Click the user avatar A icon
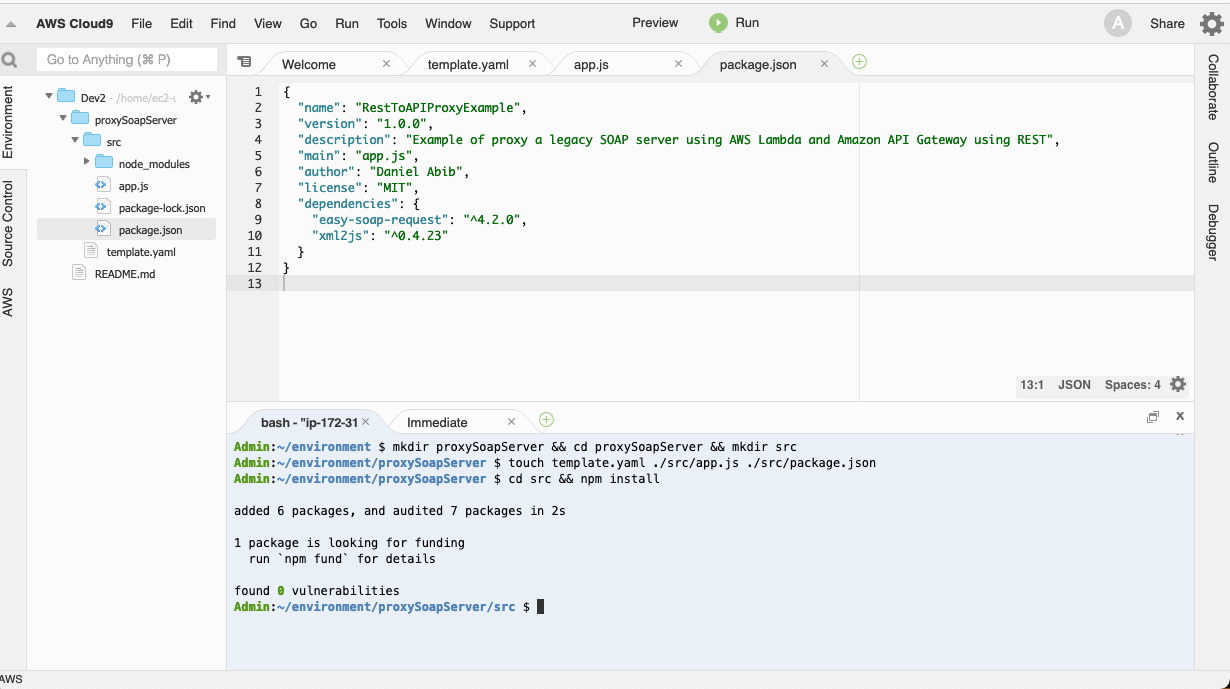The image size is (1230, 689). (1117, 24)
